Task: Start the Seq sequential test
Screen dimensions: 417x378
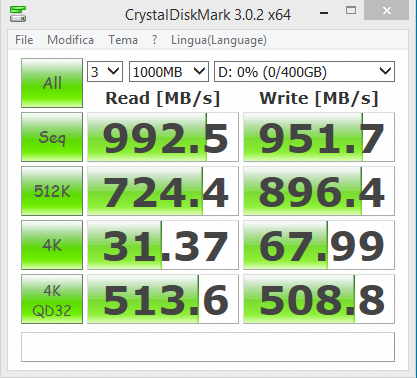Action: 52,137
